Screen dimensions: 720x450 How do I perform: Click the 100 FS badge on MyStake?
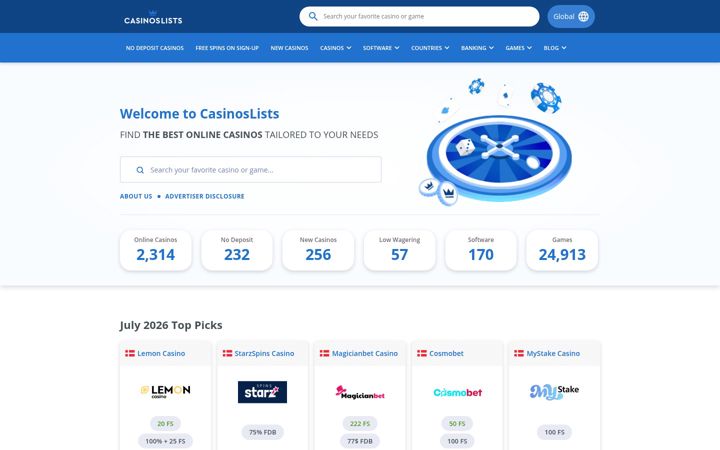(x=554, y=432)
